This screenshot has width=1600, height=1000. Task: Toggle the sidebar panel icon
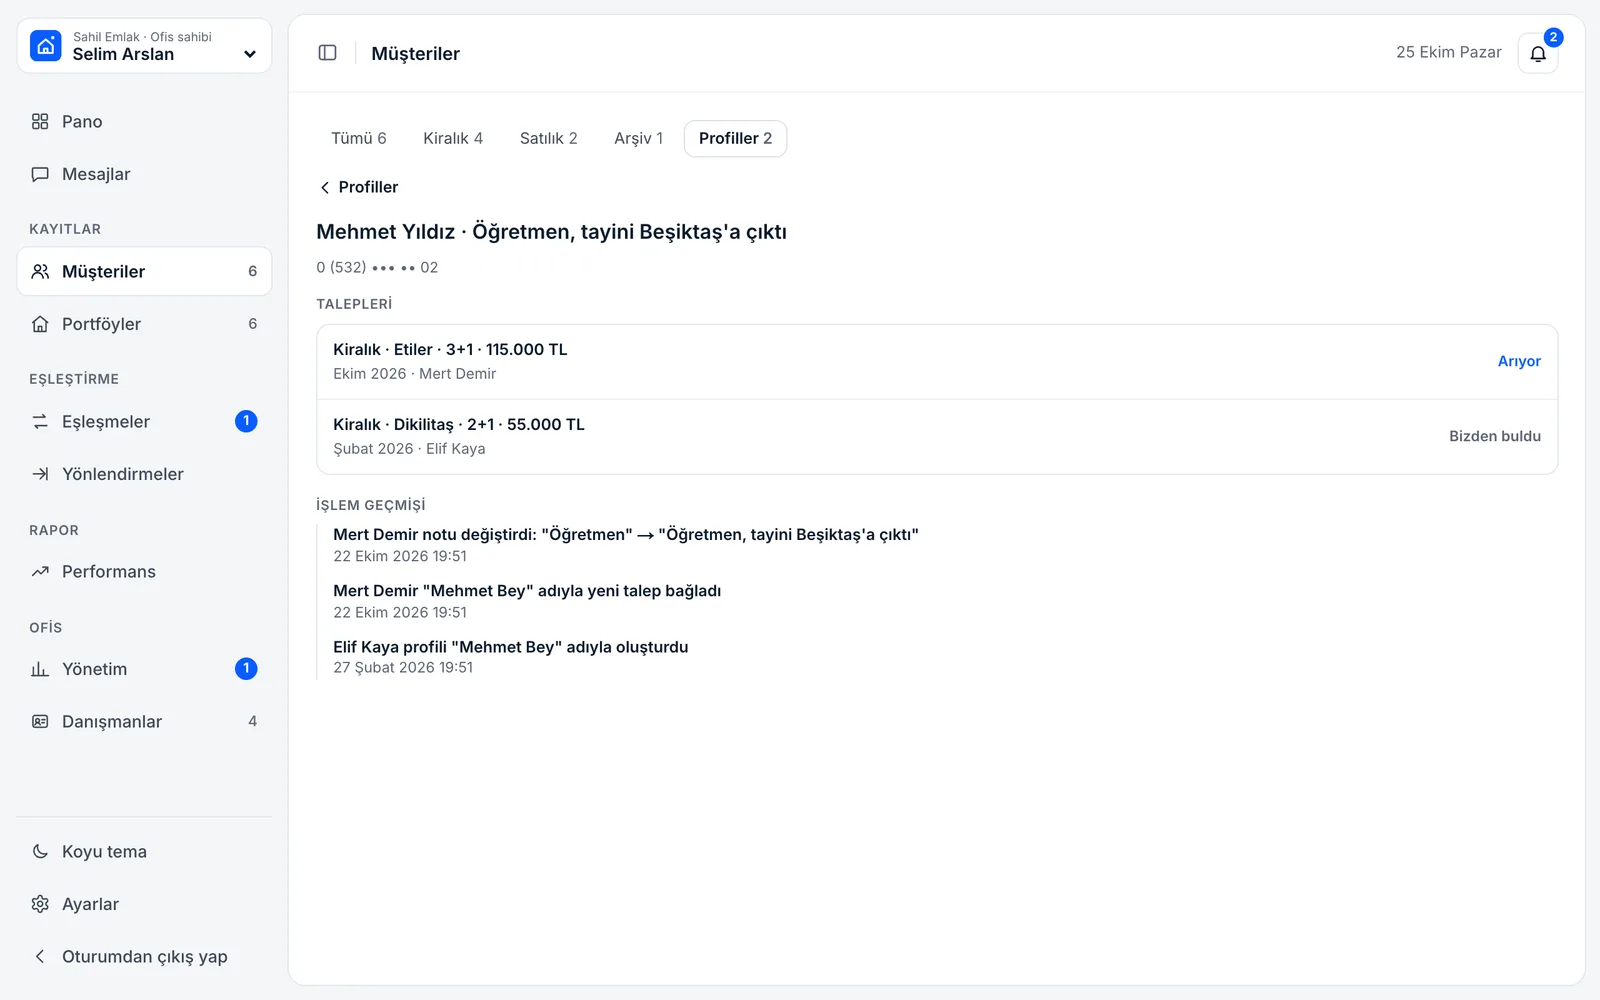pos(327,53)
